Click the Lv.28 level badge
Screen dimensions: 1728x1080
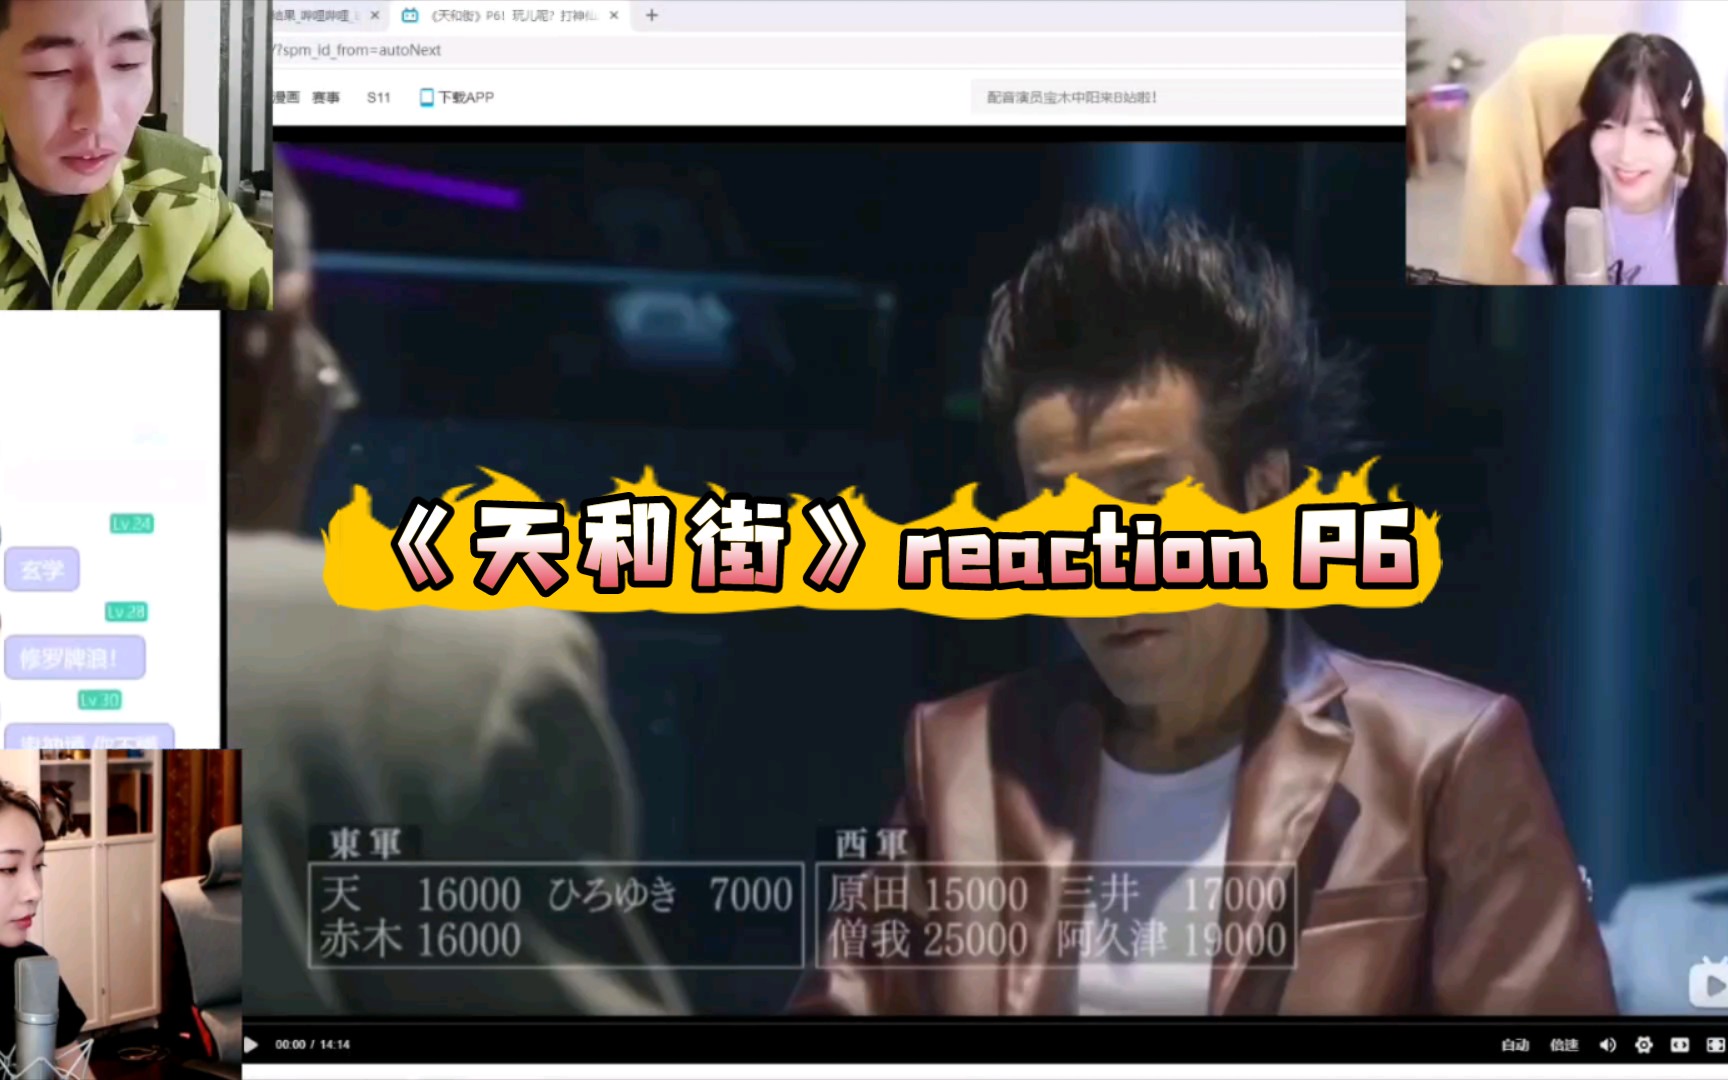[x=126, y=612]
